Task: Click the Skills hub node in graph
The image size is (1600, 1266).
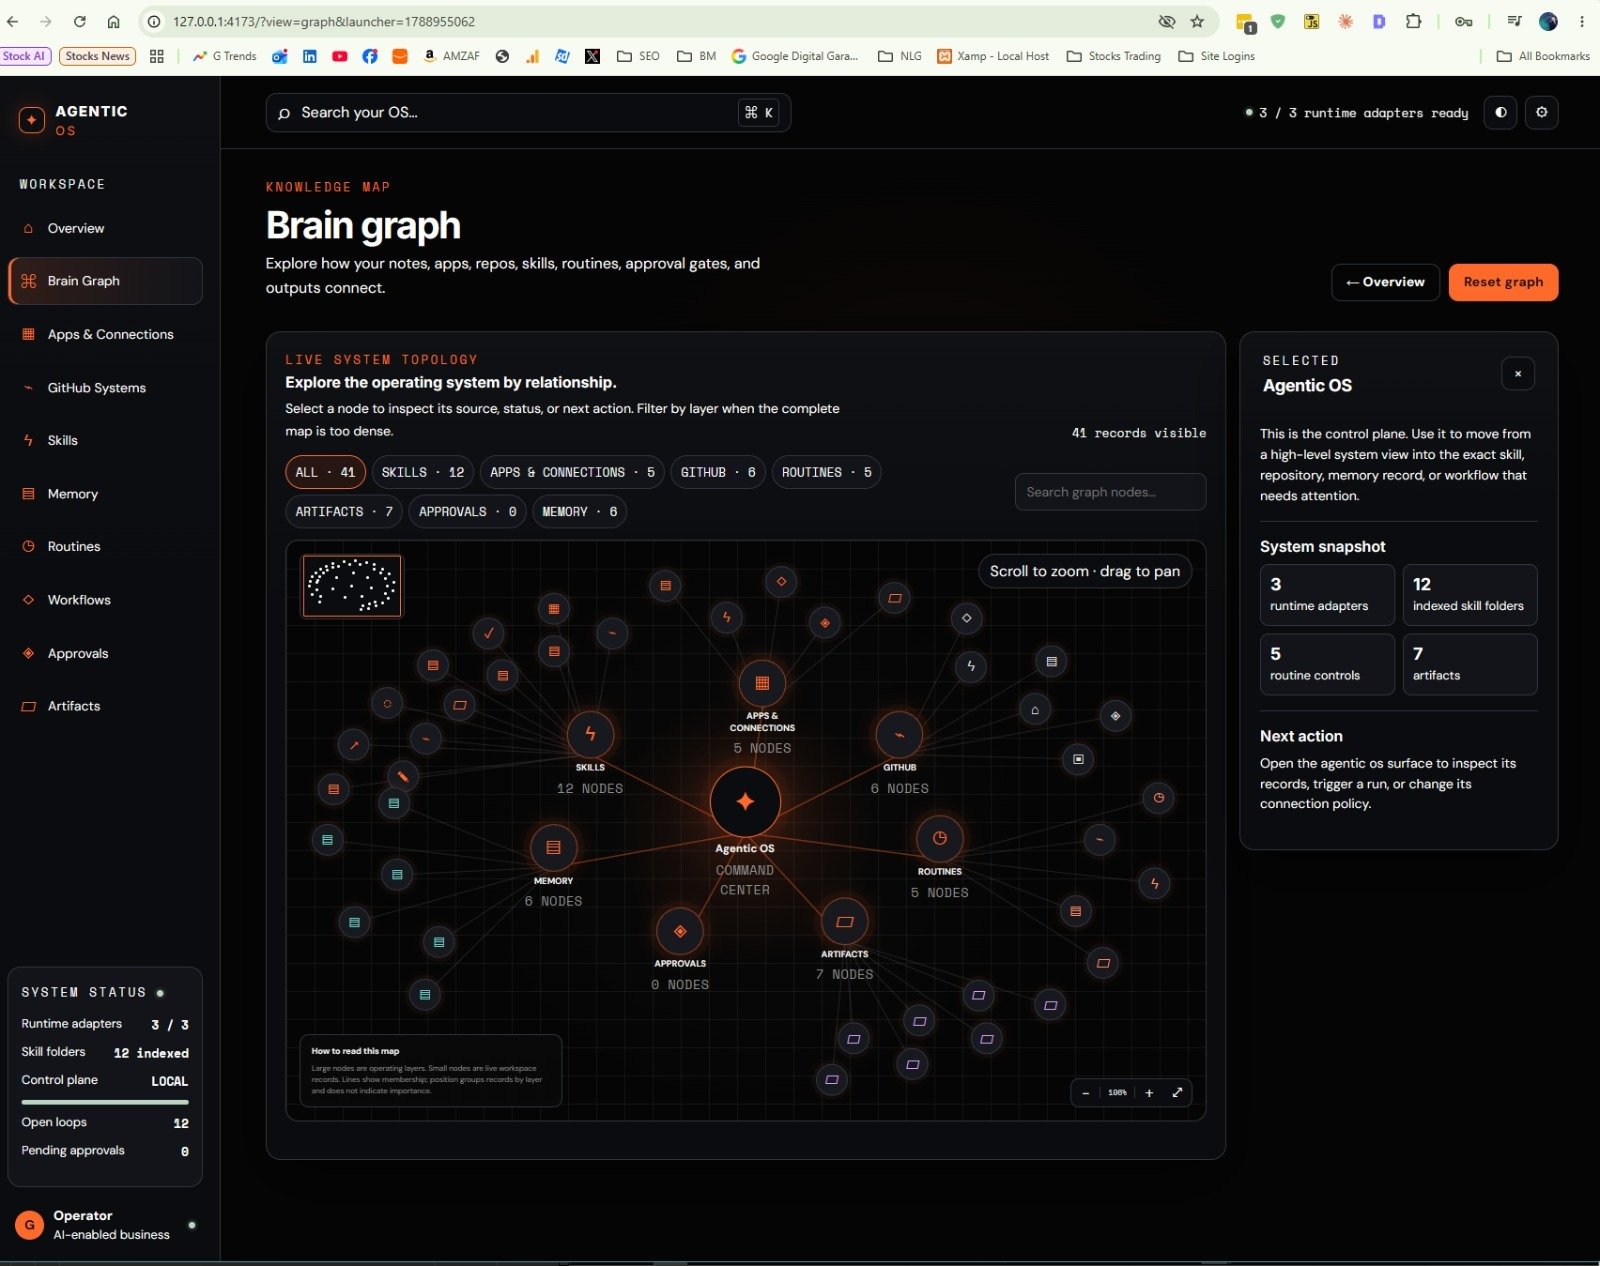Action: 590,734
